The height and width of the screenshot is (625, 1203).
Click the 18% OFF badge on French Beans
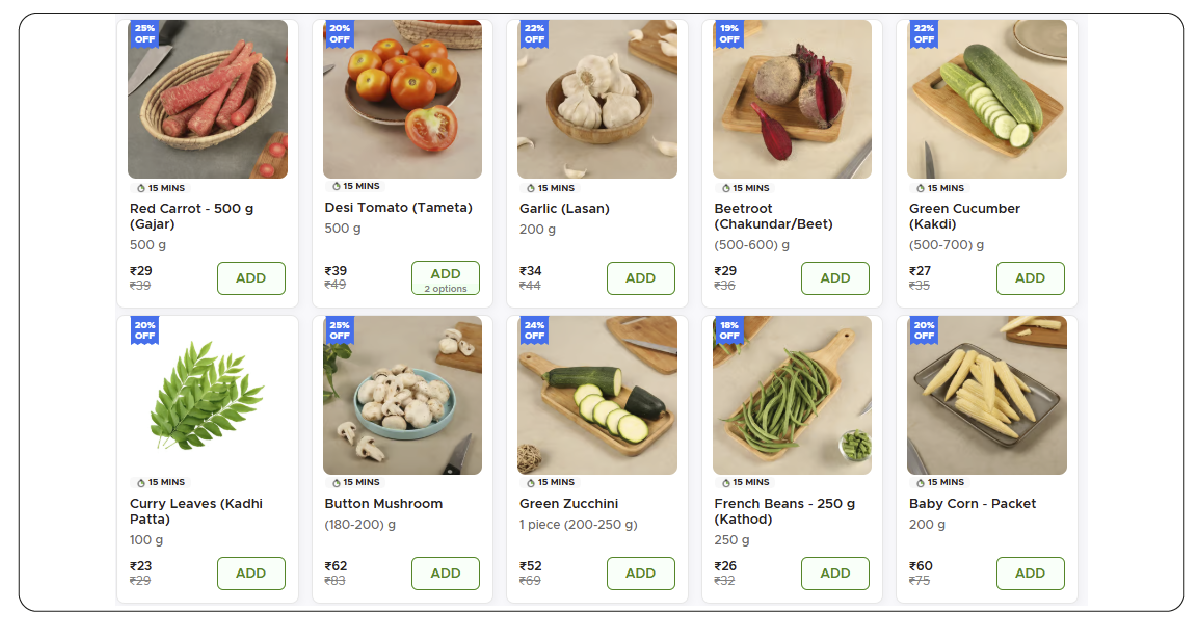pos(730,330)
